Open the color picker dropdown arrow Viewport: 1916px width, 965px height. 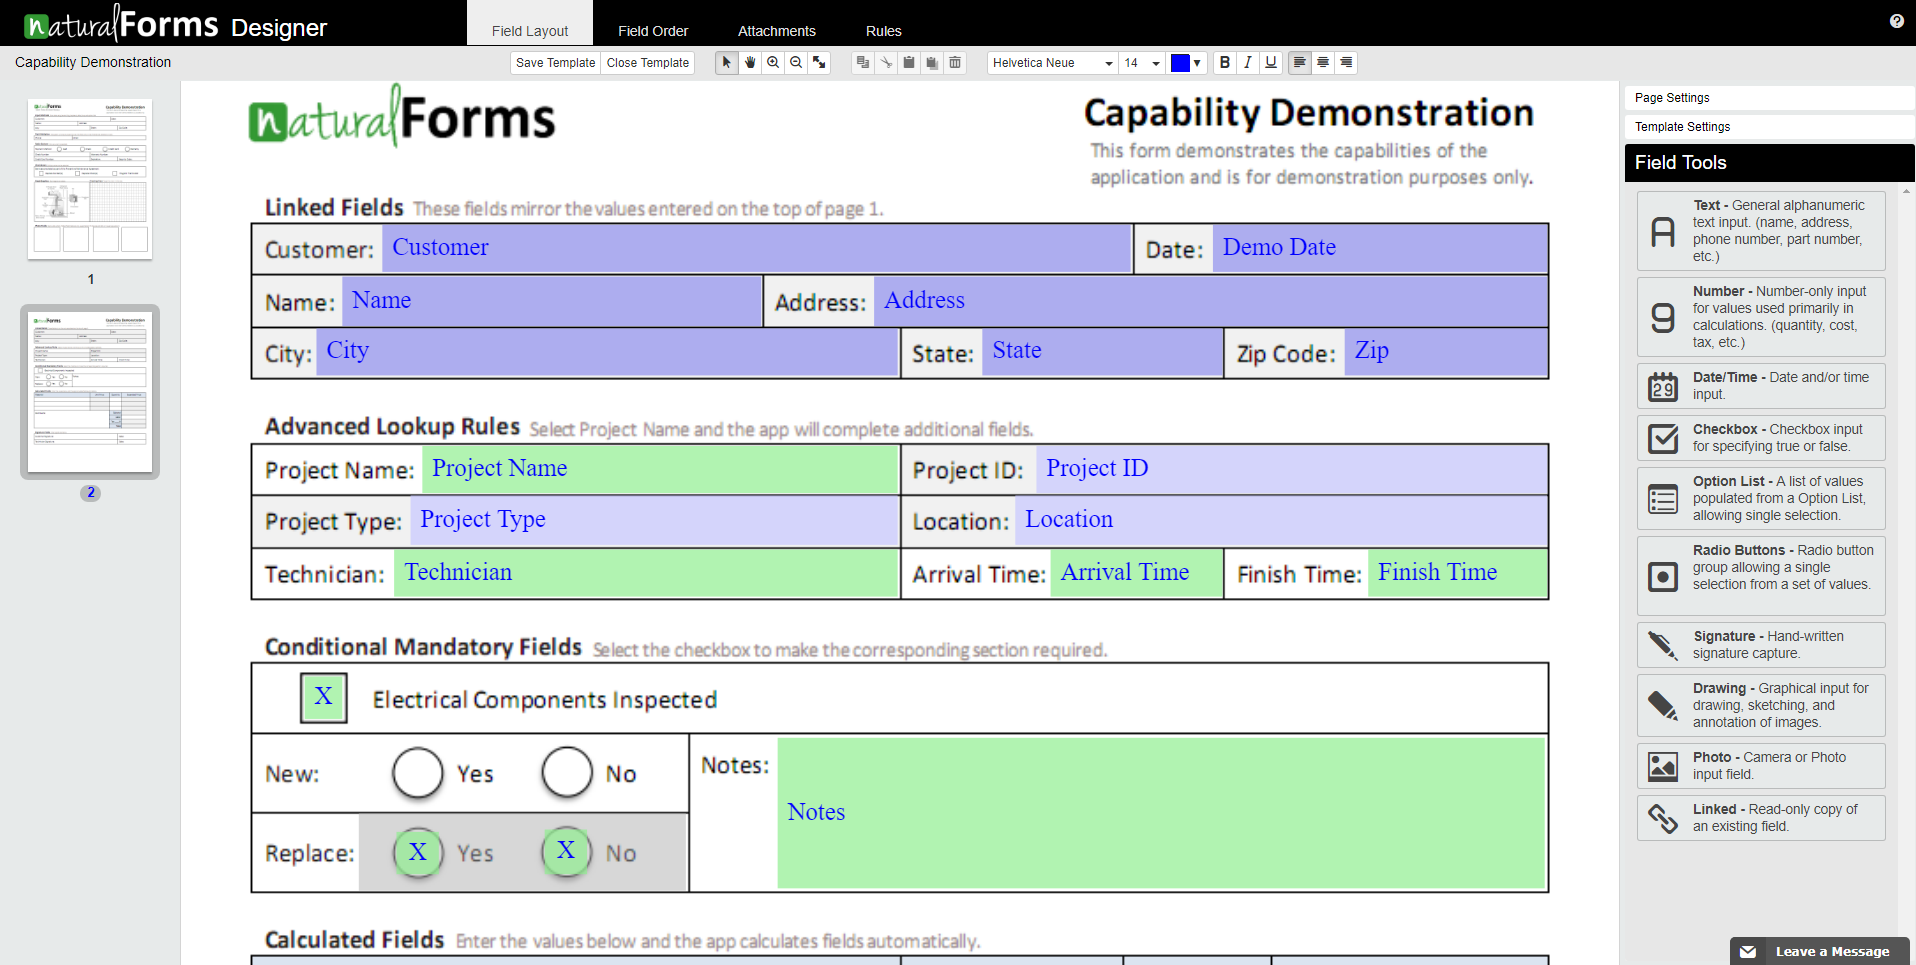pos(1197,63)
